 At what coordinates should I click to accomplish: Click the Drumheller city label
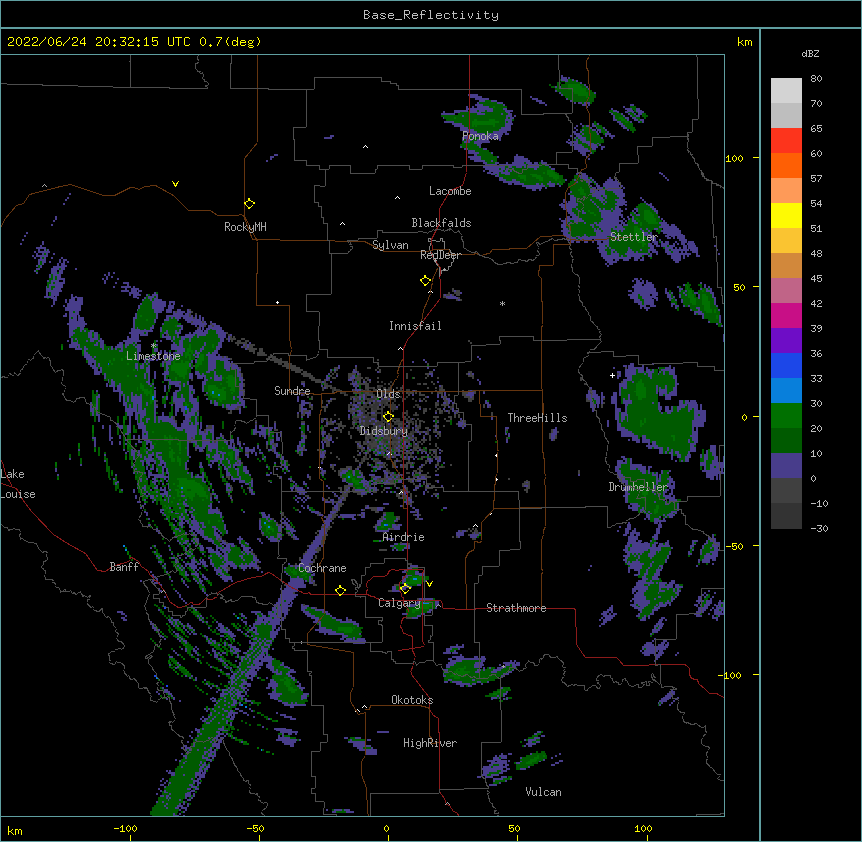tap(638, 487)
